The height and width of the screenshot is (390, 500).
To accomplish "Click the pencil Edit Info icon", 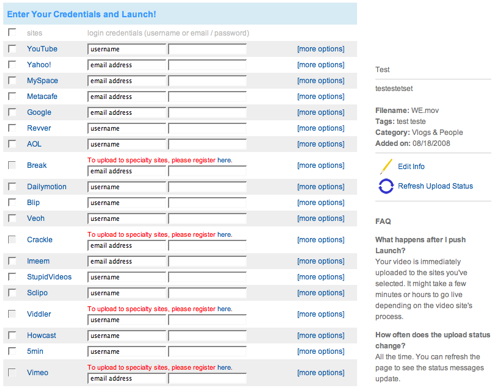I will 386,166.
